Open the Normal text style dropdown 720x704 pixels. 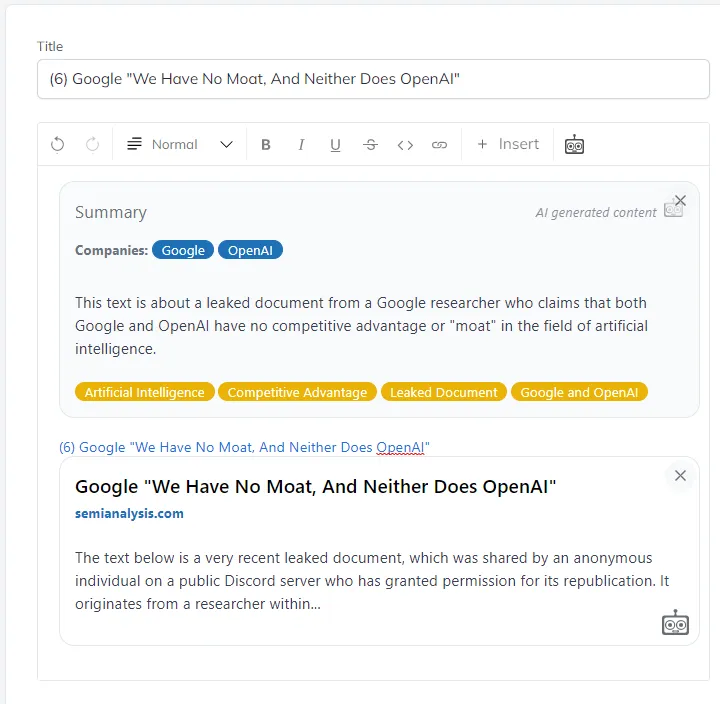[x=180, y=145]
